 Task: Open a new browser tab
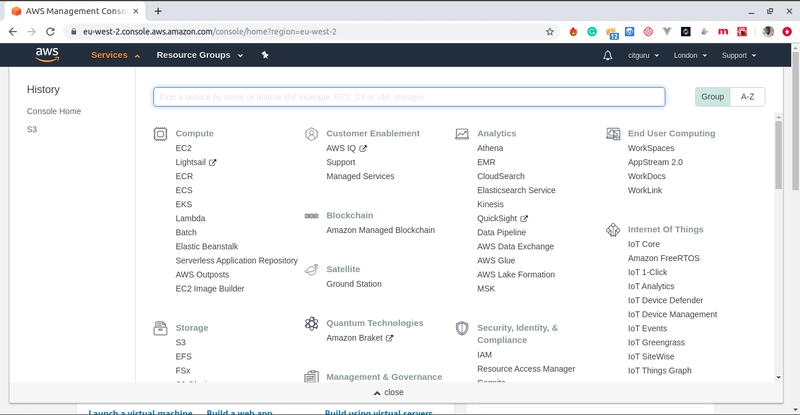click(x=158, y=11)
